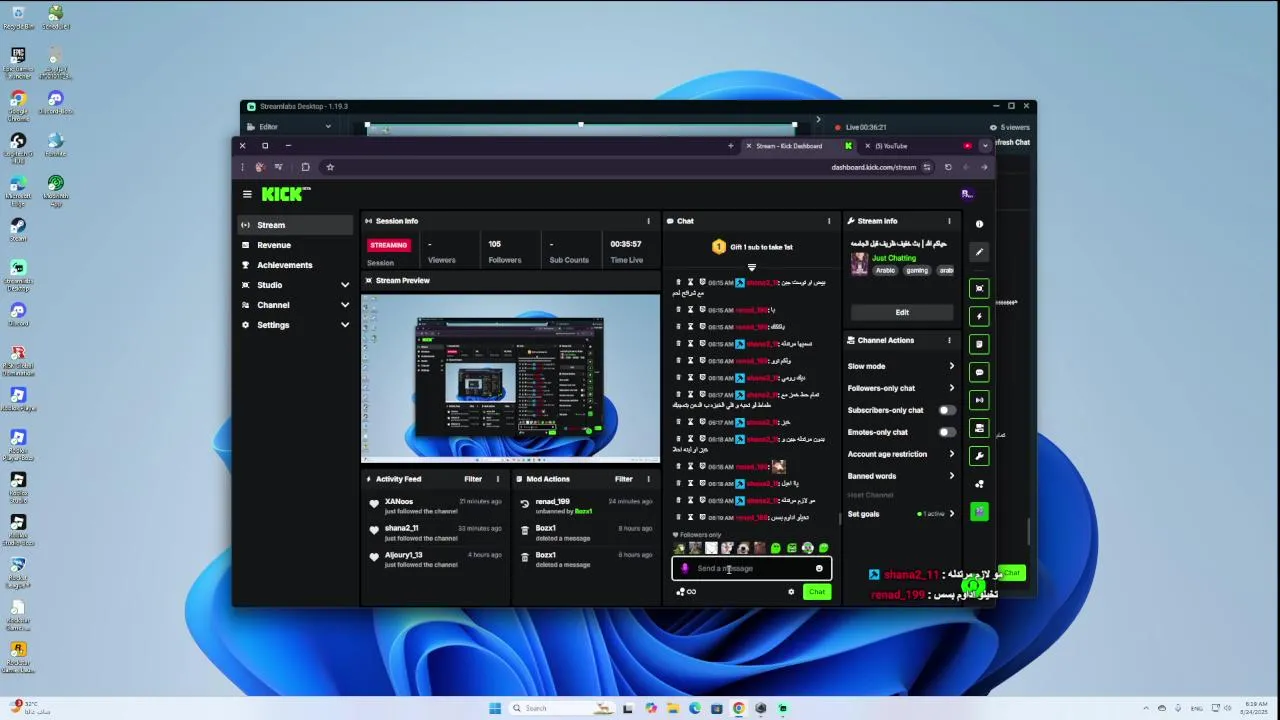Viewport: 1280px width, 720px height.
Task: Reload page in browser toolbar
Action: tap(948, 167)
